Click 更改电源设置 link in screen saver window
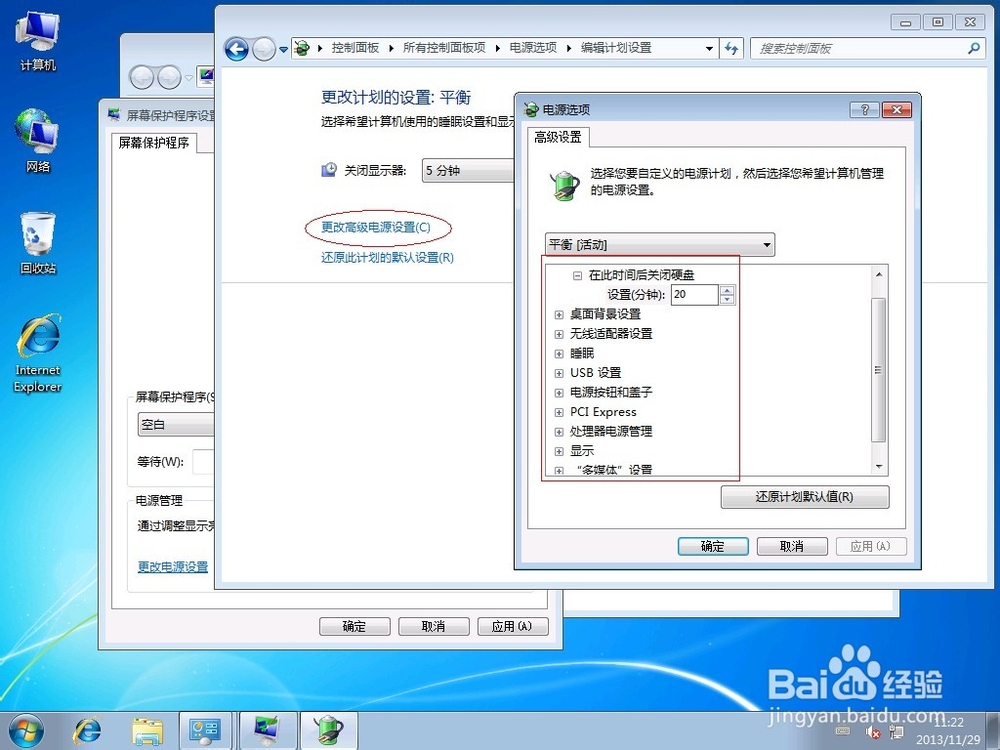This screenshot has height=750, width=1000. (173, 566)
